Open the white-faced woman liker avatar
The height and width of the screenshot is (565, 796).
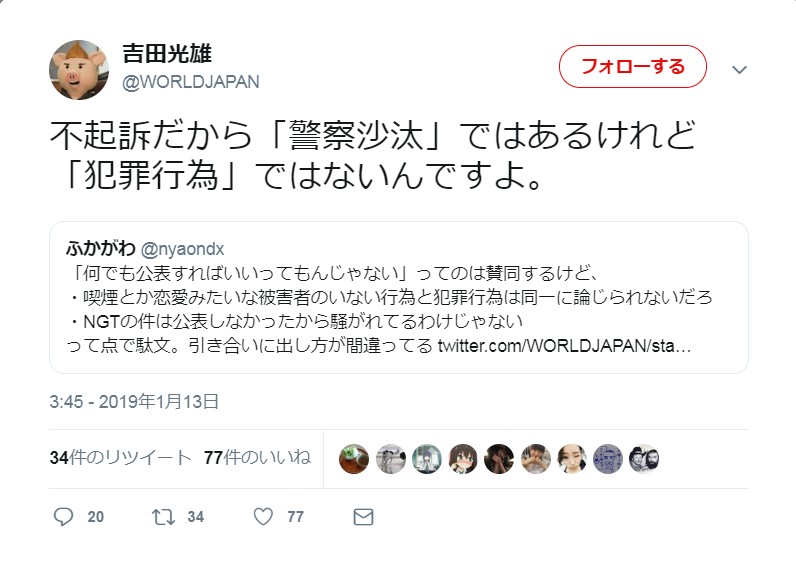[572, 459]
